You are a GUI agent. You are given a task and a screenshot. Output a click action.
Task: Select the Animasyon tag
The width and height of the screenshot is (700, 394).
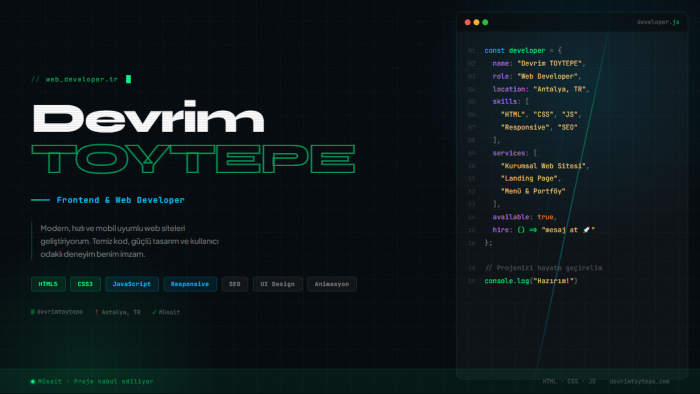pyautogui.click(x=332, y=284)
